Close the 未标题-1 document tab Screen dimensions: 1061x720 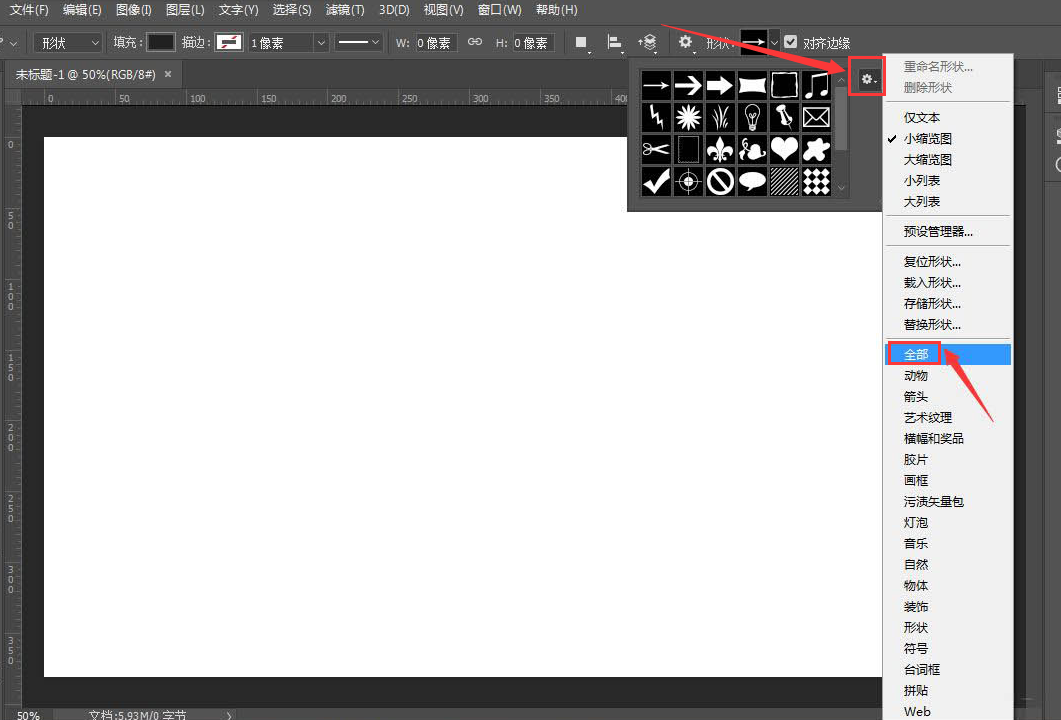[x=168, y=74]
